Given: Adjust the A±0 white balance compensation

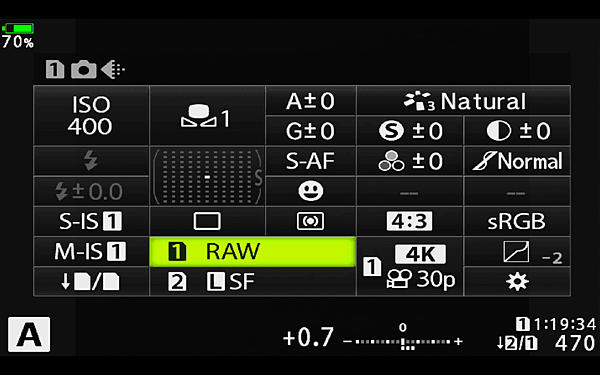Looking at the screenshot, I should pos(310,100).
